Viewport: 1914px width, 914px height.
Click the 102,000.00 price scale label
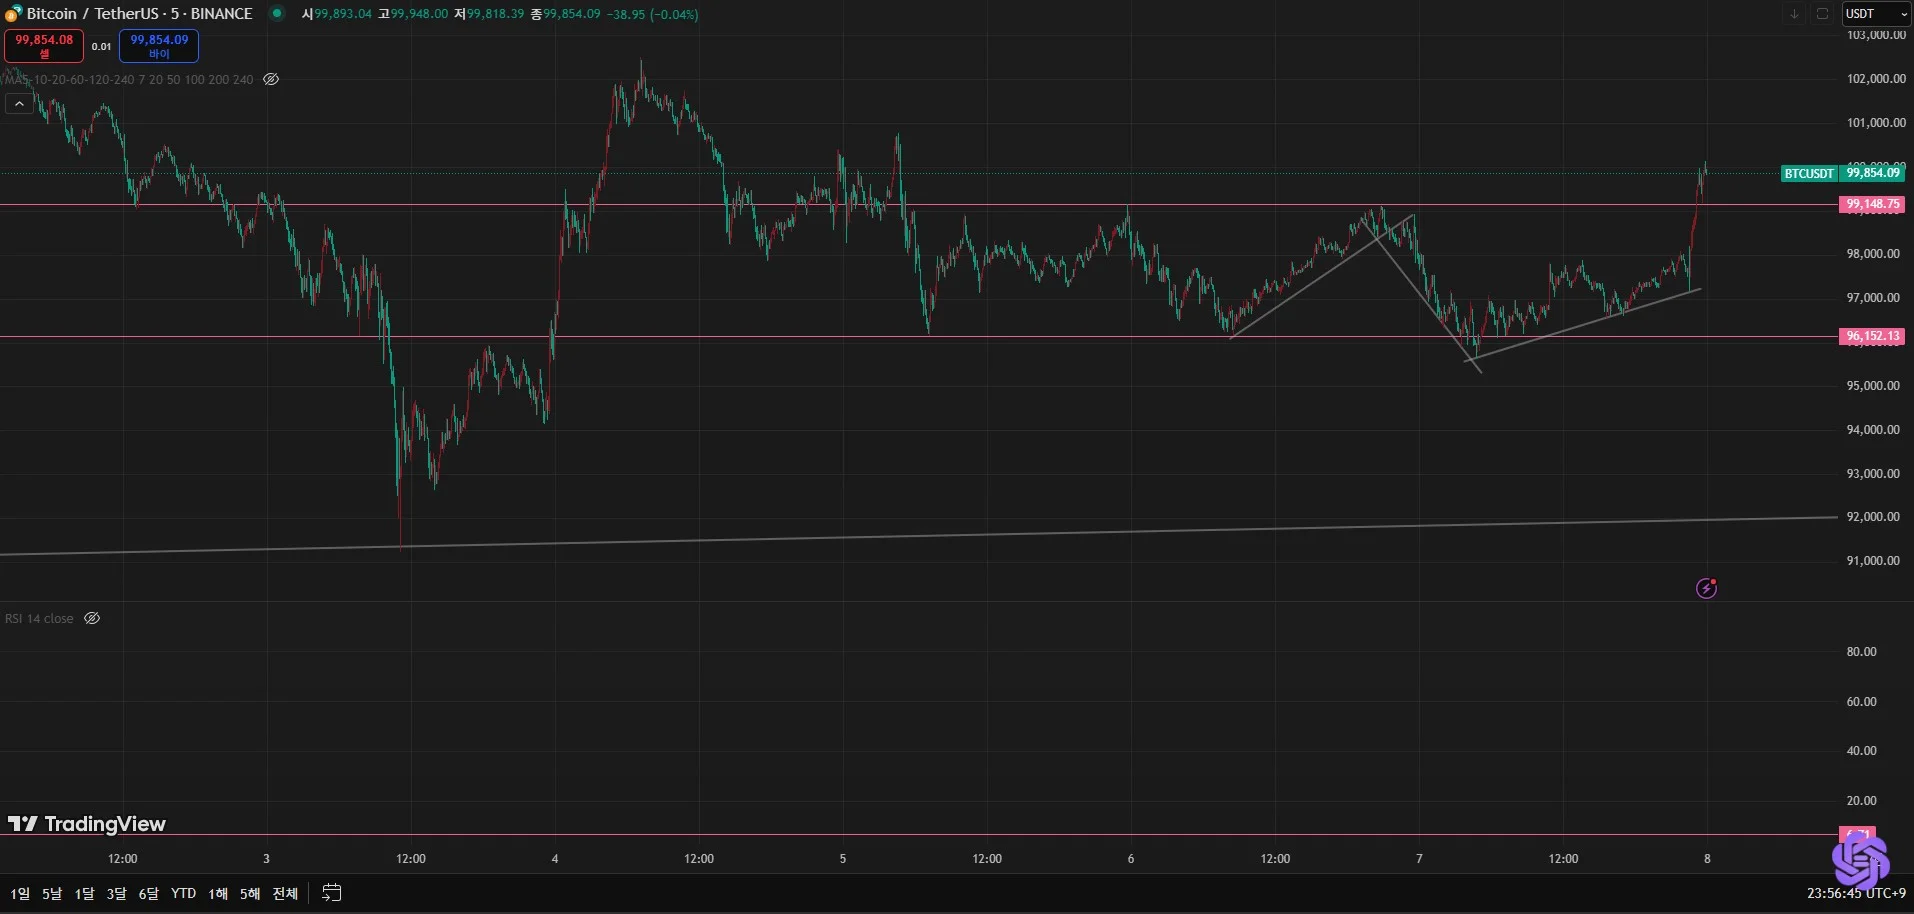tap(1876, 79)
